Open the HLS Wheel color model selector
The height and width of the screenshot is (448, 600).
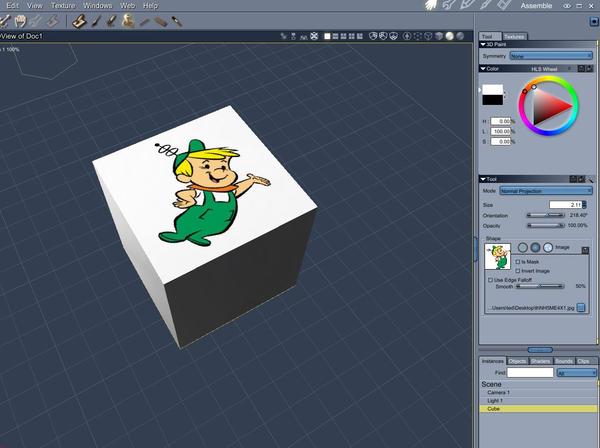click(x=550, y=69)
